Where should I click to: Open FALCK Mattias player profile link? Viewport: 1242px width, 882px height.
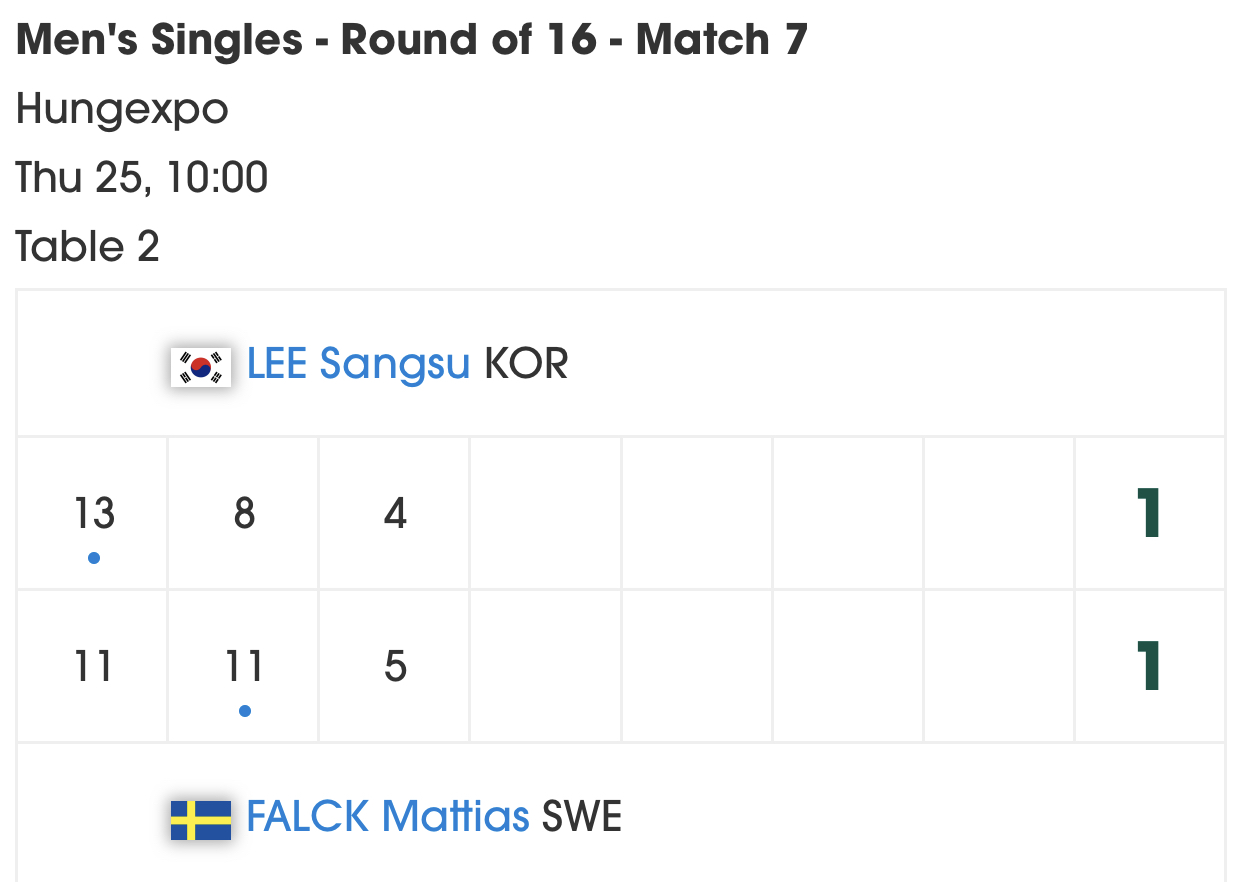pos(388,818)
